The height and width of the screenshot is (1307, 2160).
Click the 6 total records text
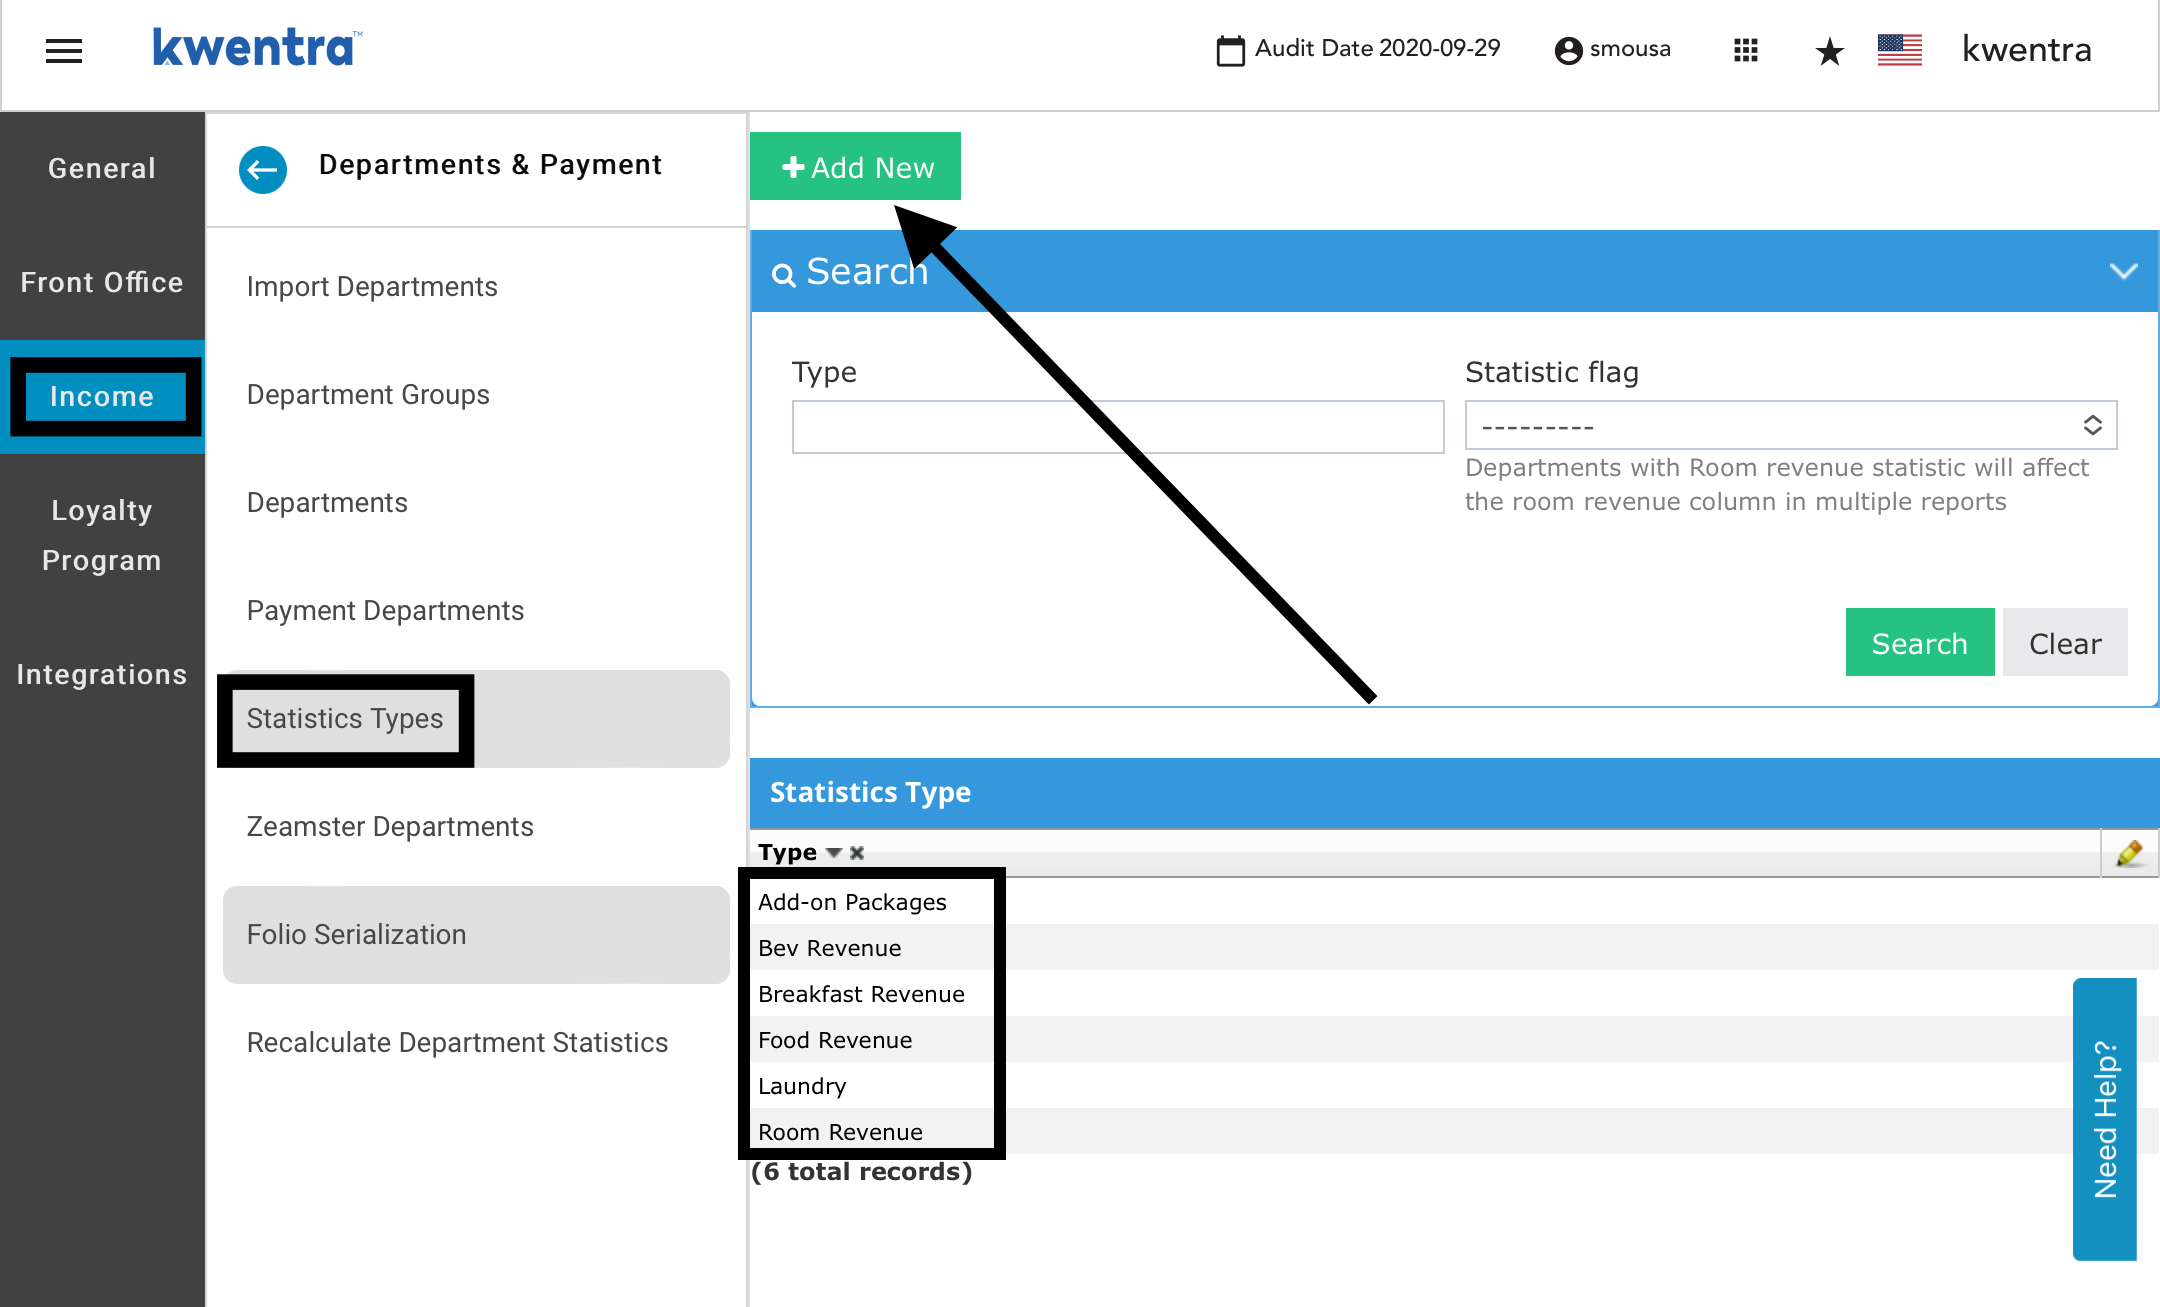coord(862,1172)
